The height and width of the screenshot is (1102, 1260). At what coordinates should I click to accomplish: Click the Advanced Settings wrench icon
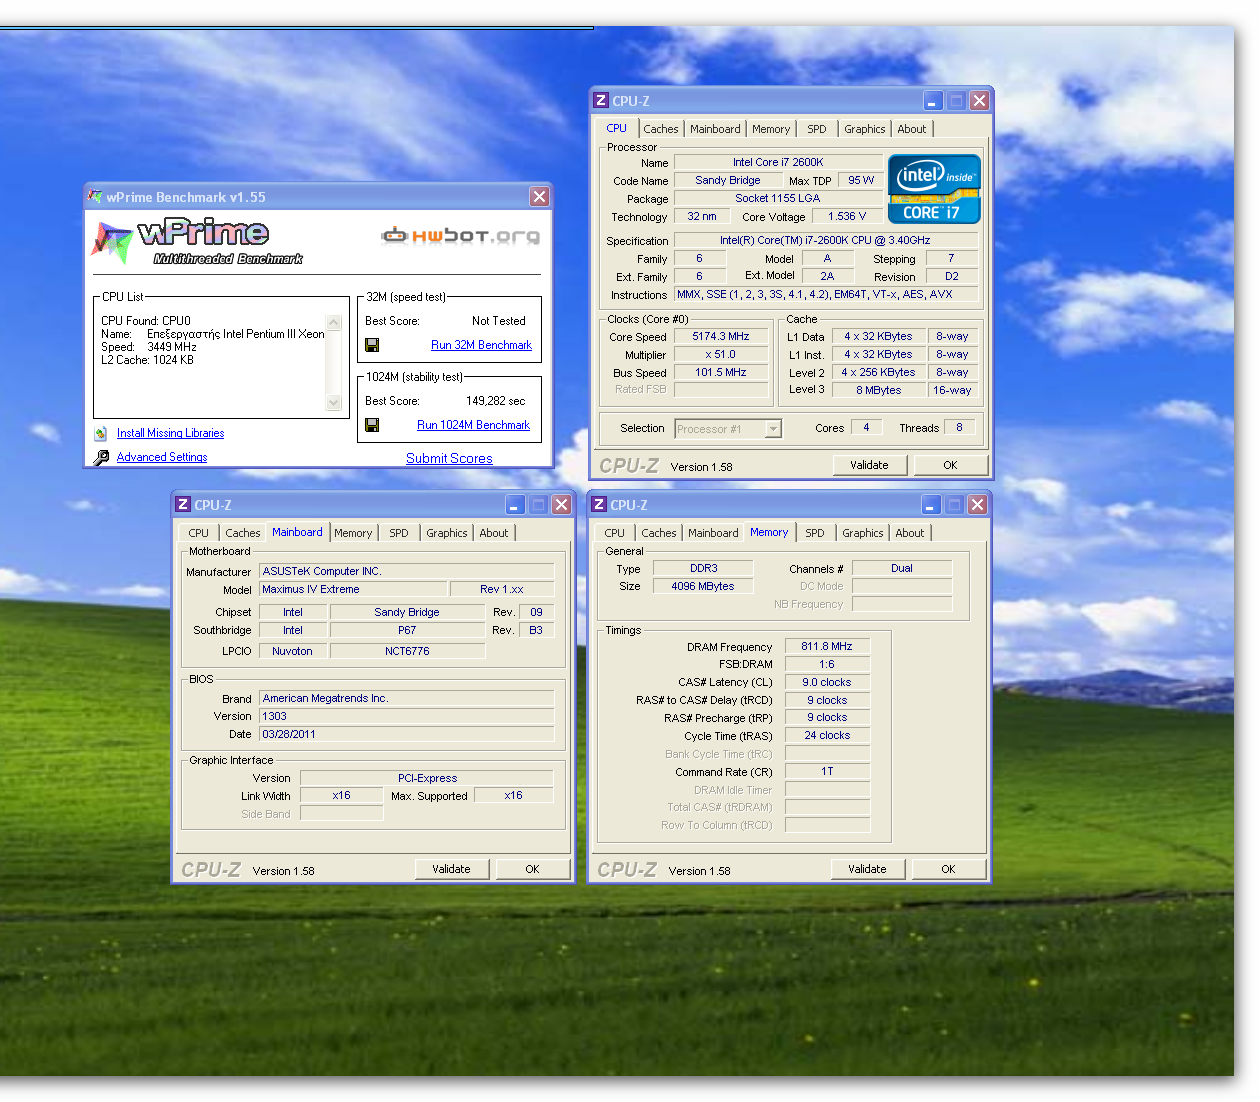(101, 457)
